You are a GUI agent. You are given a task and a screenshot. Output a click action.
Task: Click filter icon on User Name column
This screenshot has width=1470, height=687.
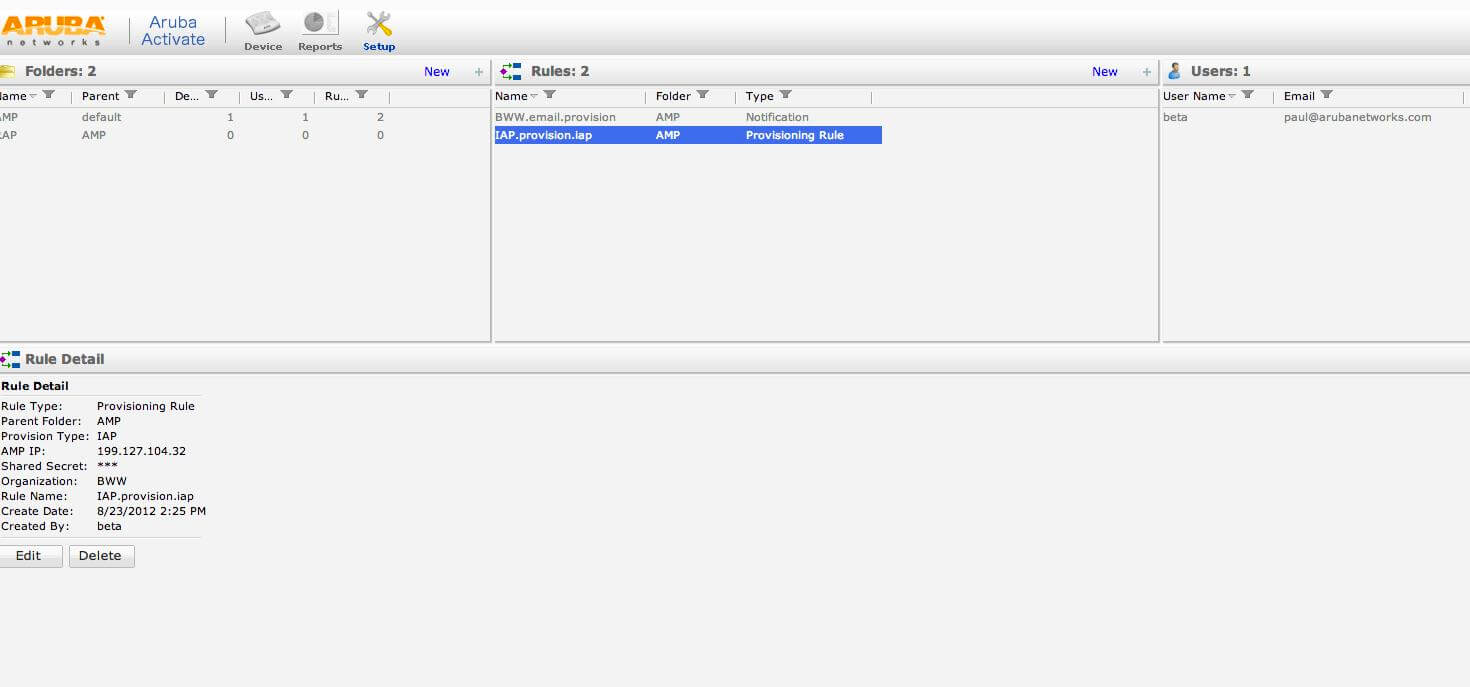pyautogui.click(x=1247, y=95)
